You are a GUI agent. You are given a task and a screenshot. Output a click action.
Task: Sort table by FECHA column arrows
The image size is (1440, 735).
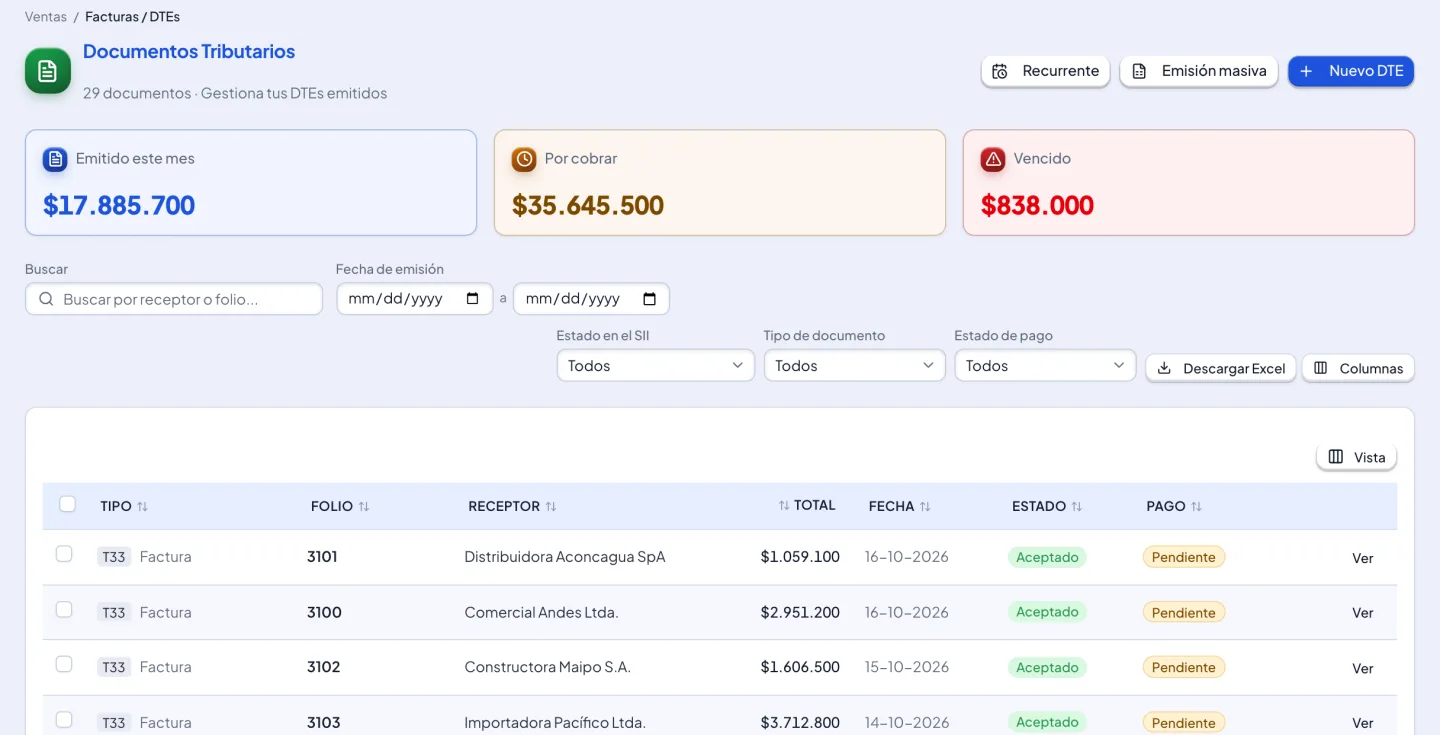[925, 507]
